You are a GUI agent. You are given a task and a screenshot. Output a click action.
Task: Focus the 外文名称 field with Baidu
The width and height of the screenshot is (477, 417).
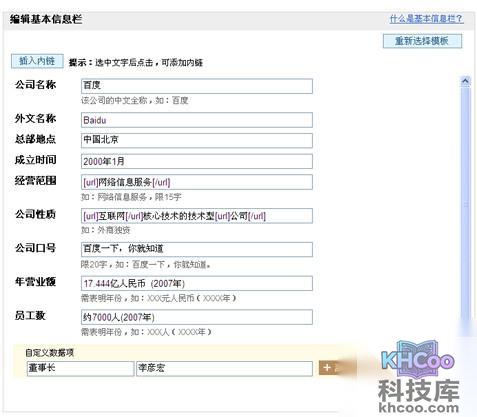pos(197,120)
